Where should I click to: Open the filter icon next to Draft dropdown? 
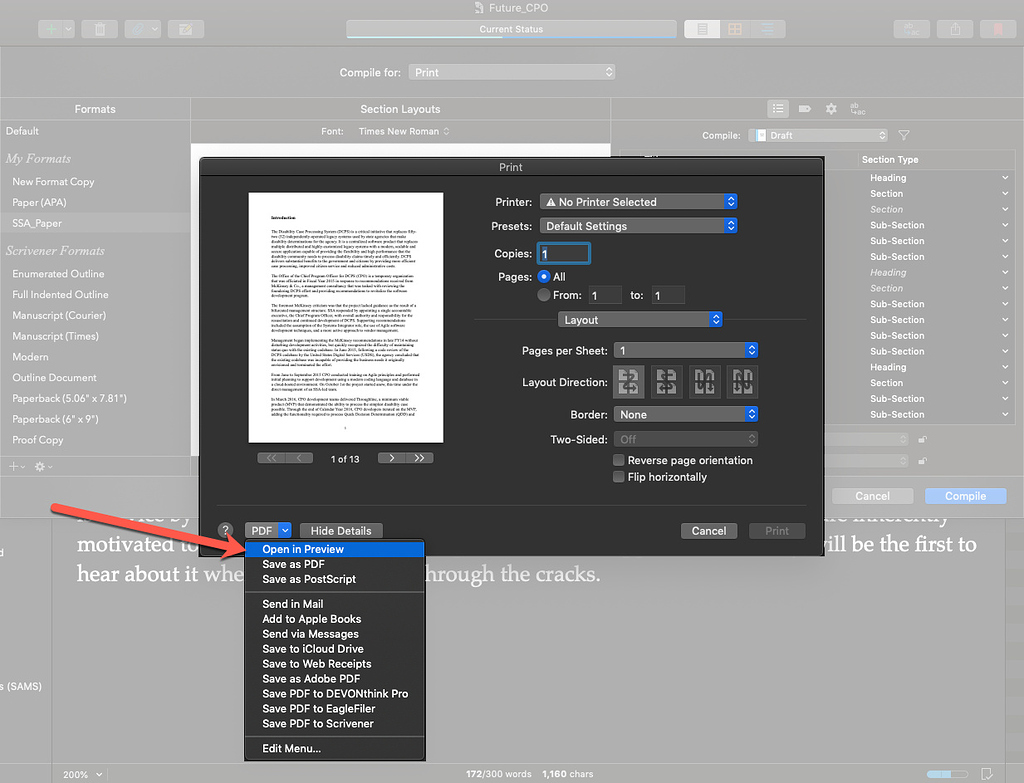(x=903, y=135)
